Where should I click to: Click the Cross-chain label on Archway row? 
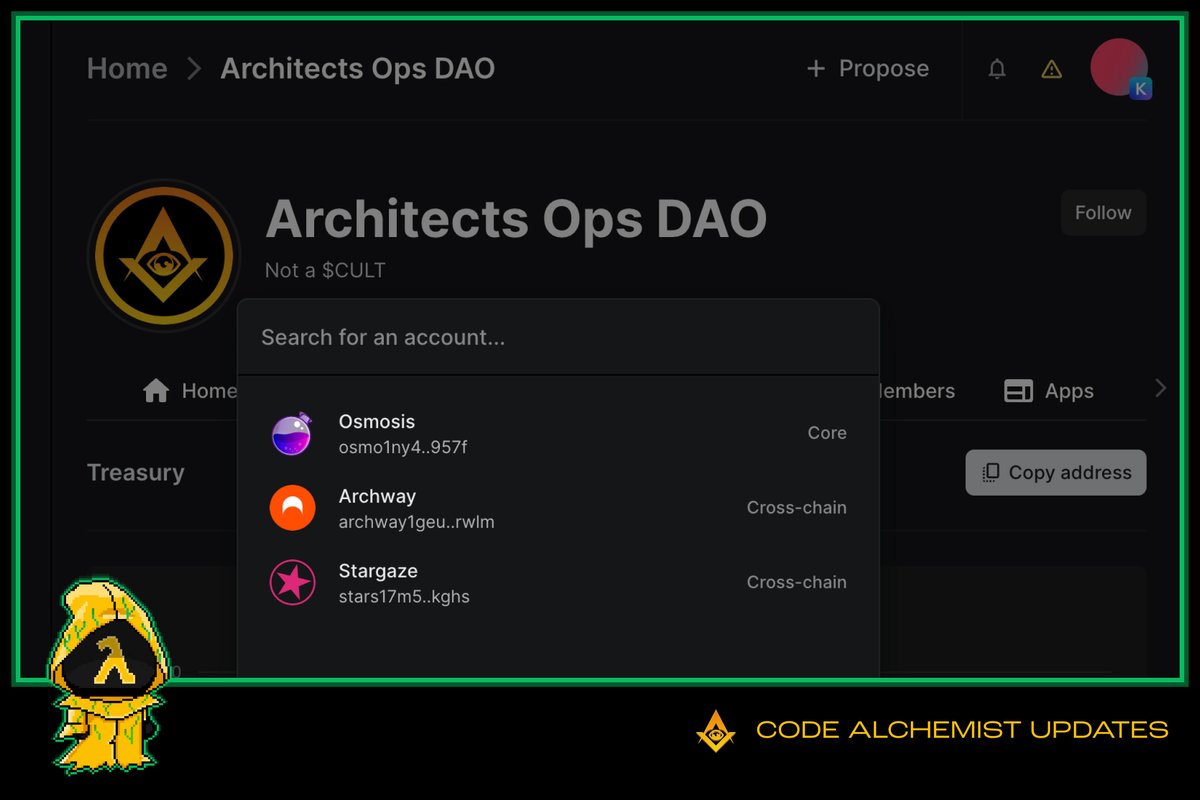tap(797, 508)
